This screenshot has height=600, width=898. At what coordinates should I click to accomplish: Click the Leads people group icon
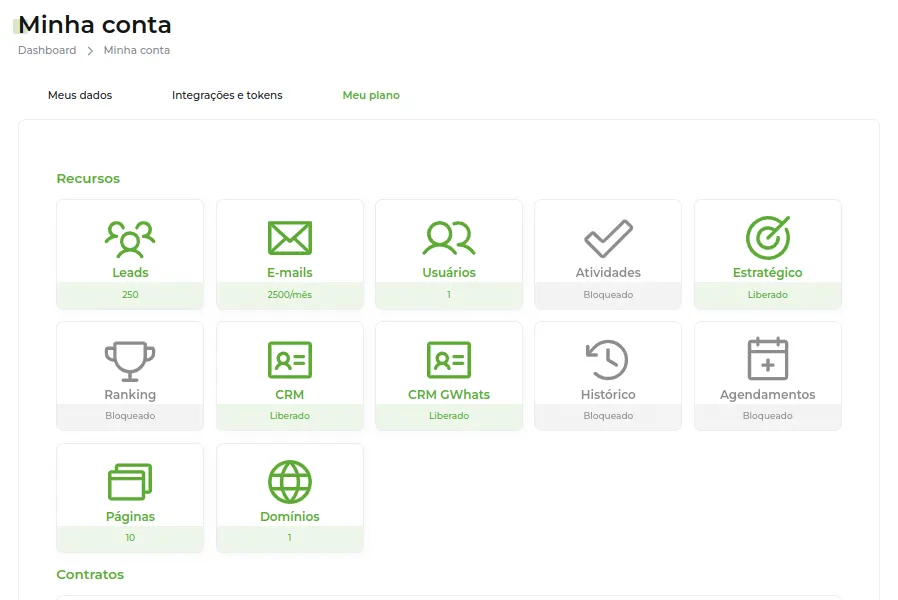pos(130,239)
